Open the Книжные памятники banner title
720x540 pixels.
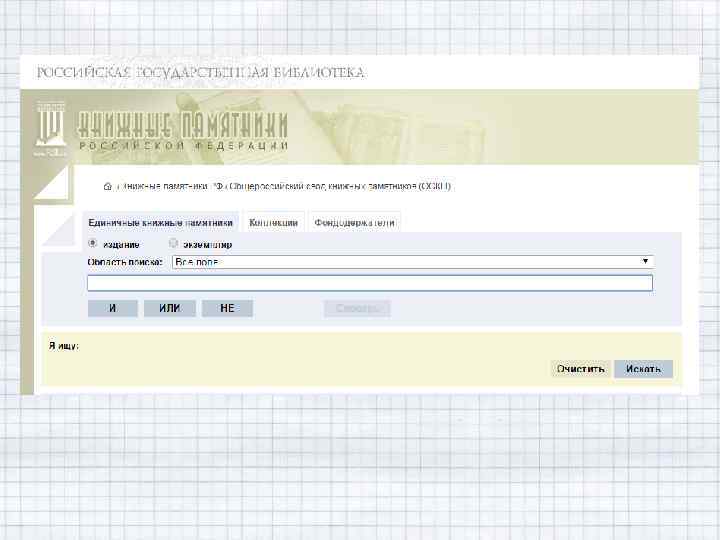[x=182, y=131]
